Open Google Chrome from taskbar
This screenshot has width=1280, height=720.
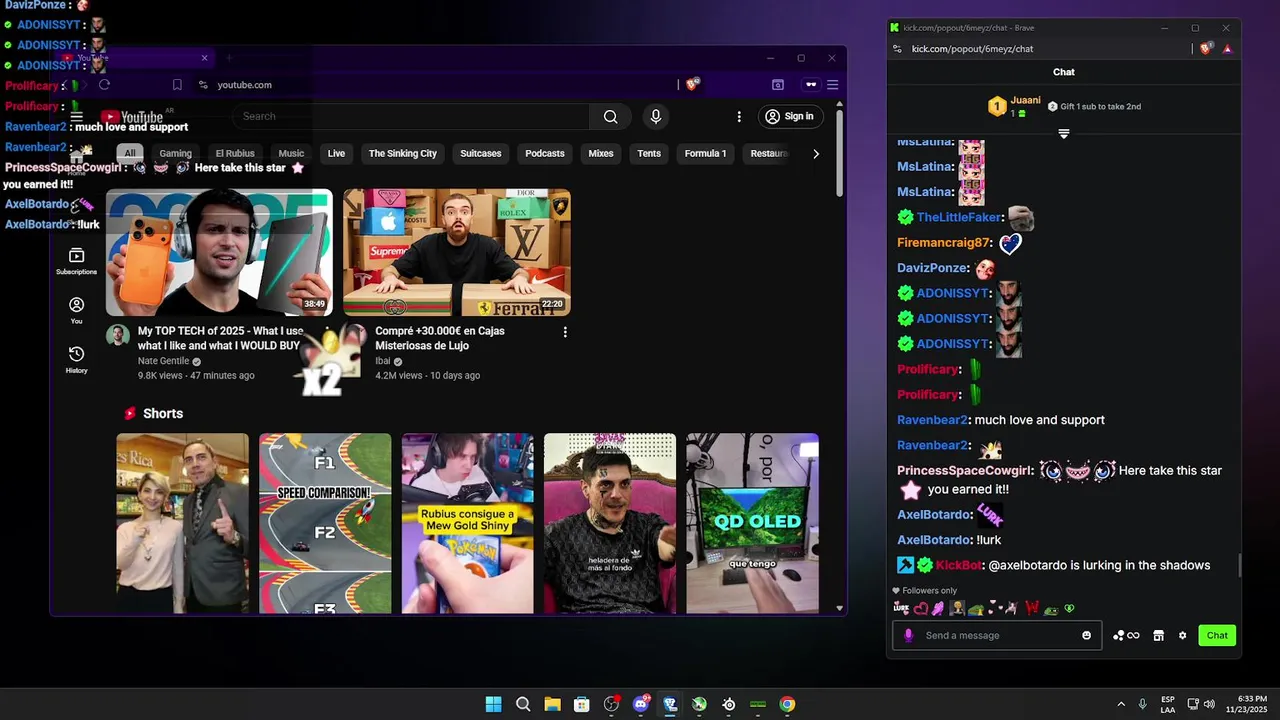pos(788,704)
